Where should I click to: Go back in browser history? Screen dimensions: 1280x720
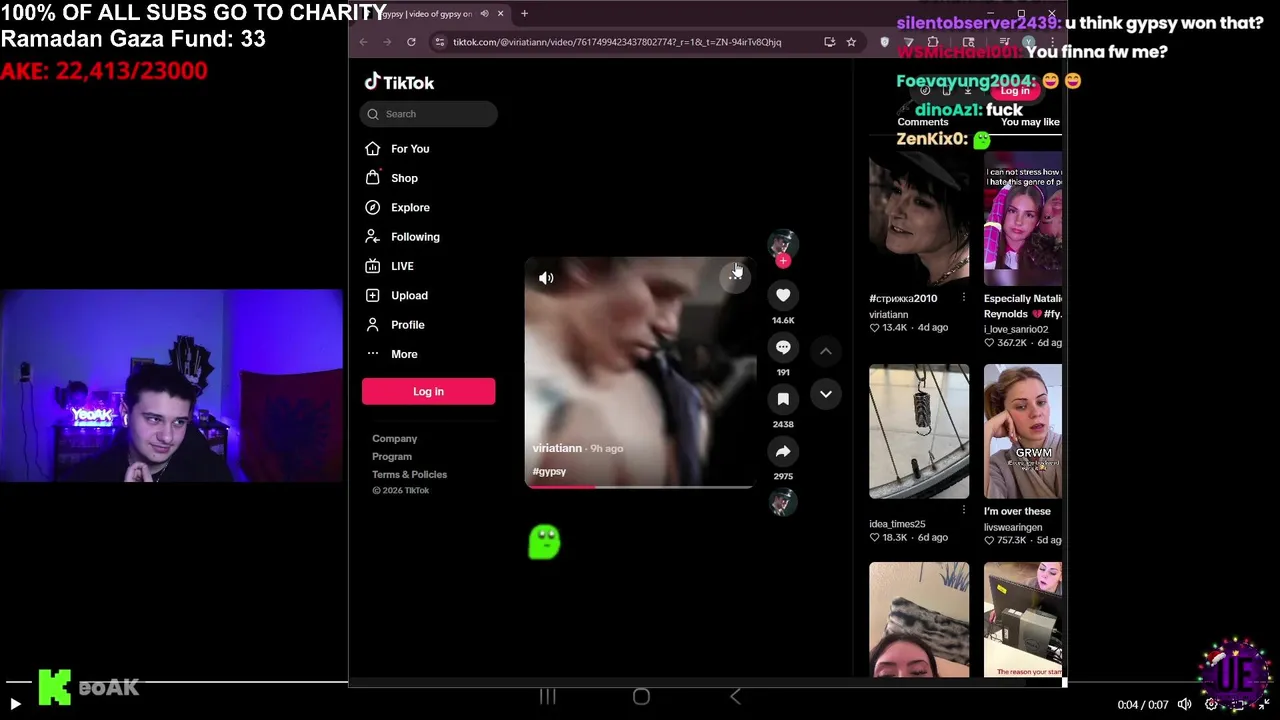click(363, 42)
